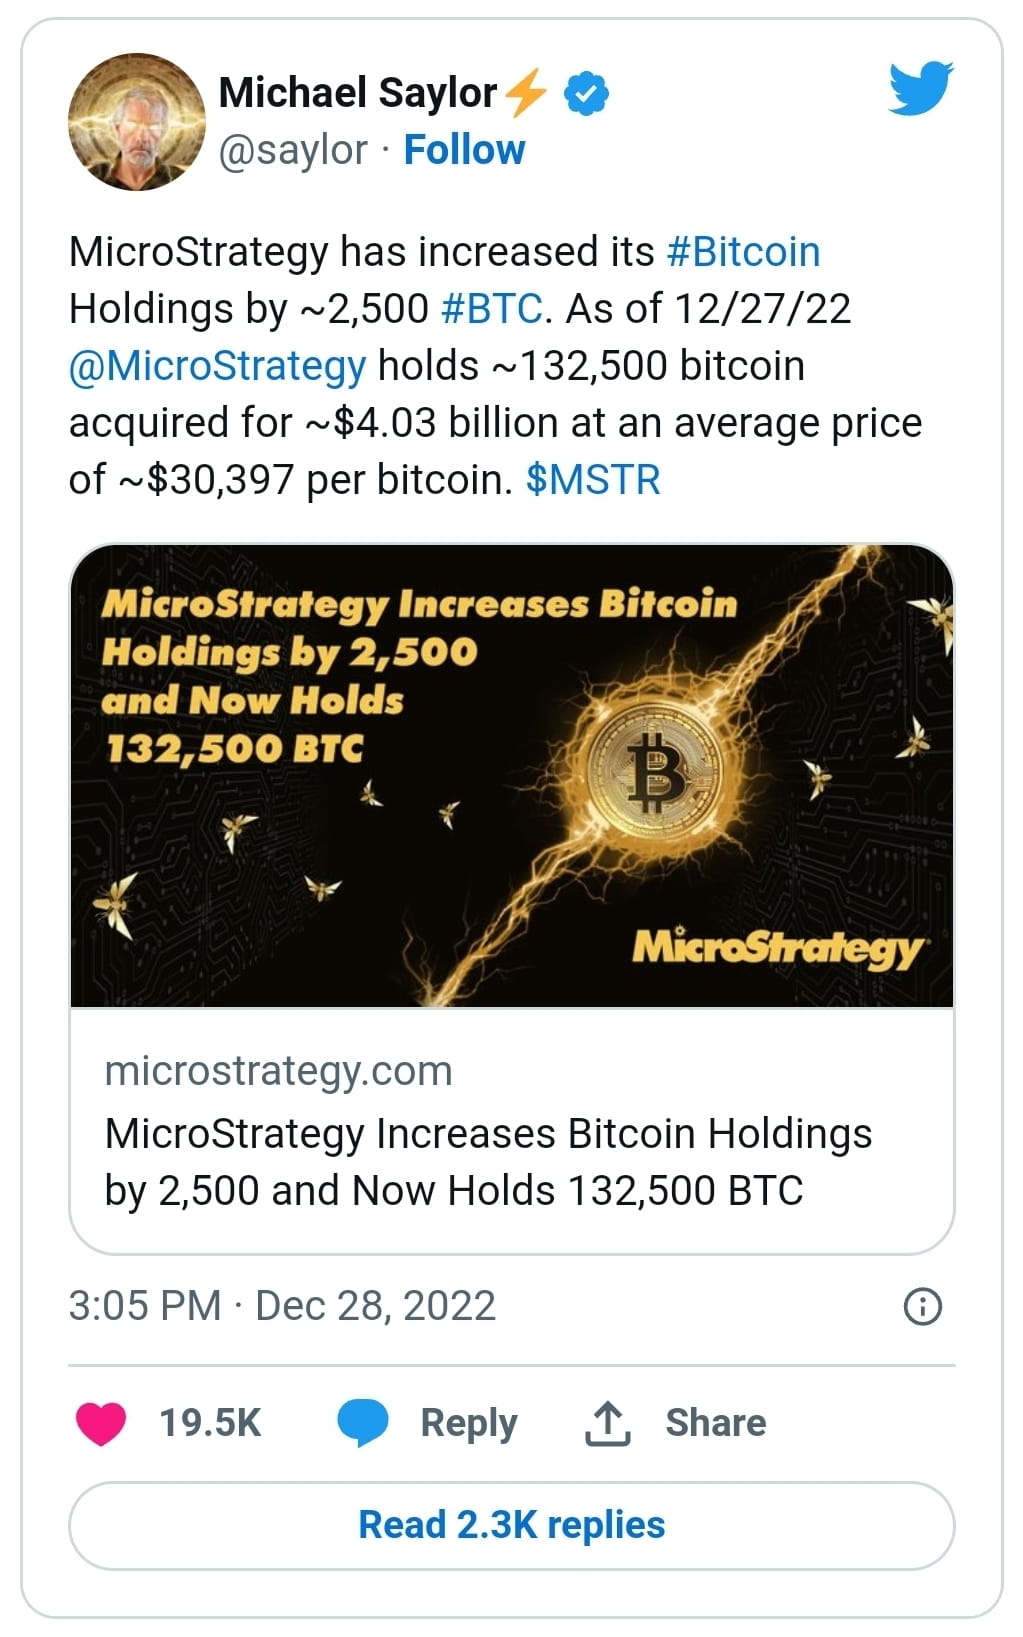Open the microstrategy.com article card

pos(489,1130)
